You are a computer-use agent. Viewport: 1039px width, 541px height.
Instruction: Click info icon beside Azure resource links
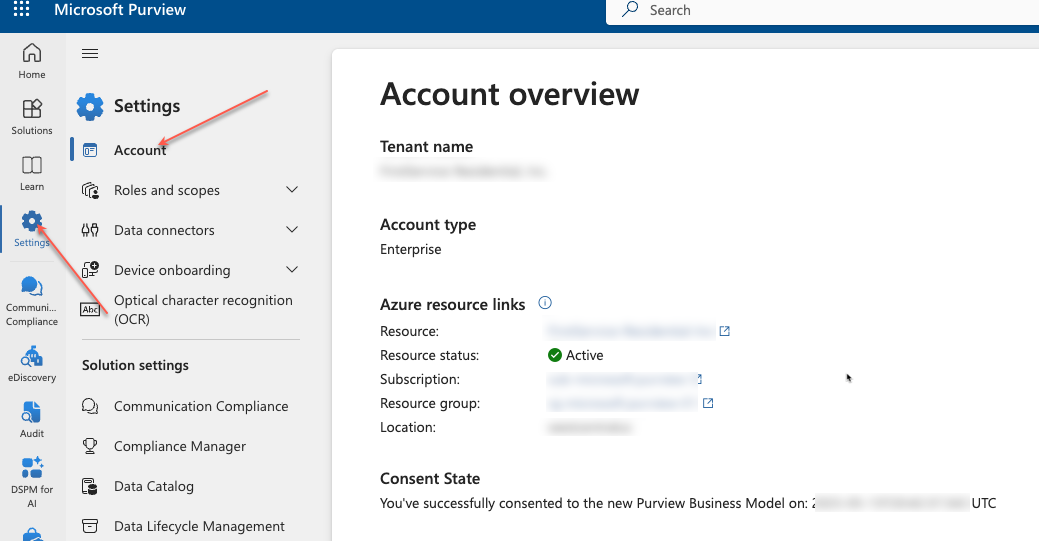point(545,303)
